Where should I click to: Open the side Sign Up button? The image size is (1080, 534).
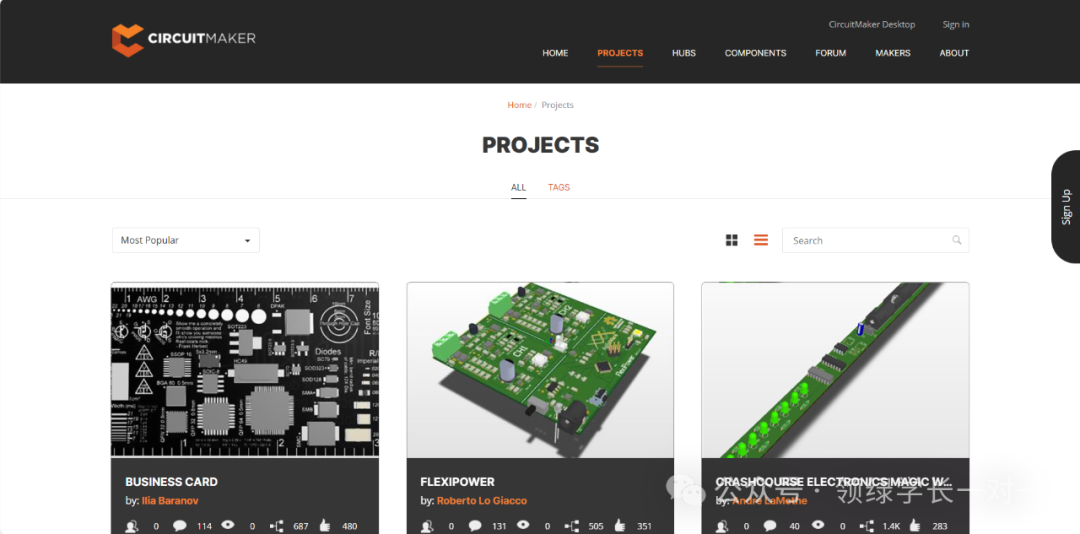1066,207
